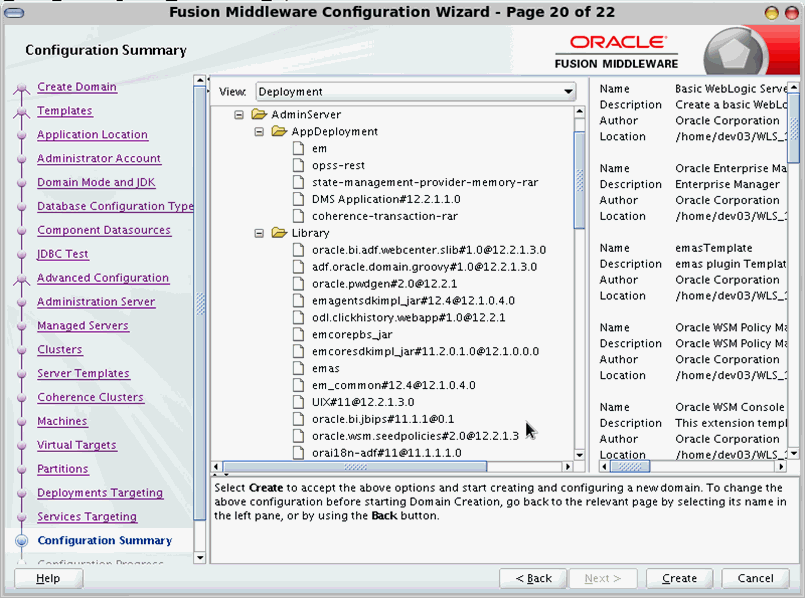Click the Configuration Summary step bullet icon
The width and height of the screenshot is (805, 598).
pos(22,541)
